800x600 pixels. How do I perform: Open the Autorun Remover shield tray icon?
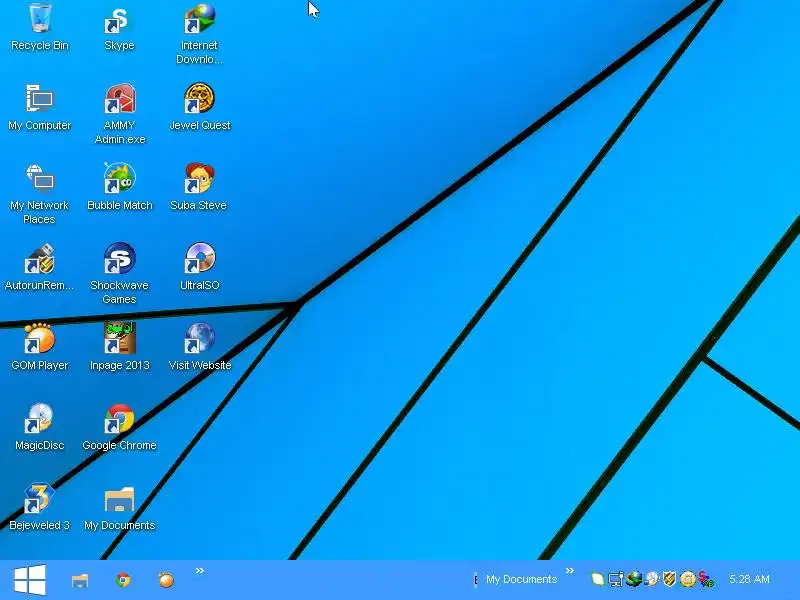point(669,579)
